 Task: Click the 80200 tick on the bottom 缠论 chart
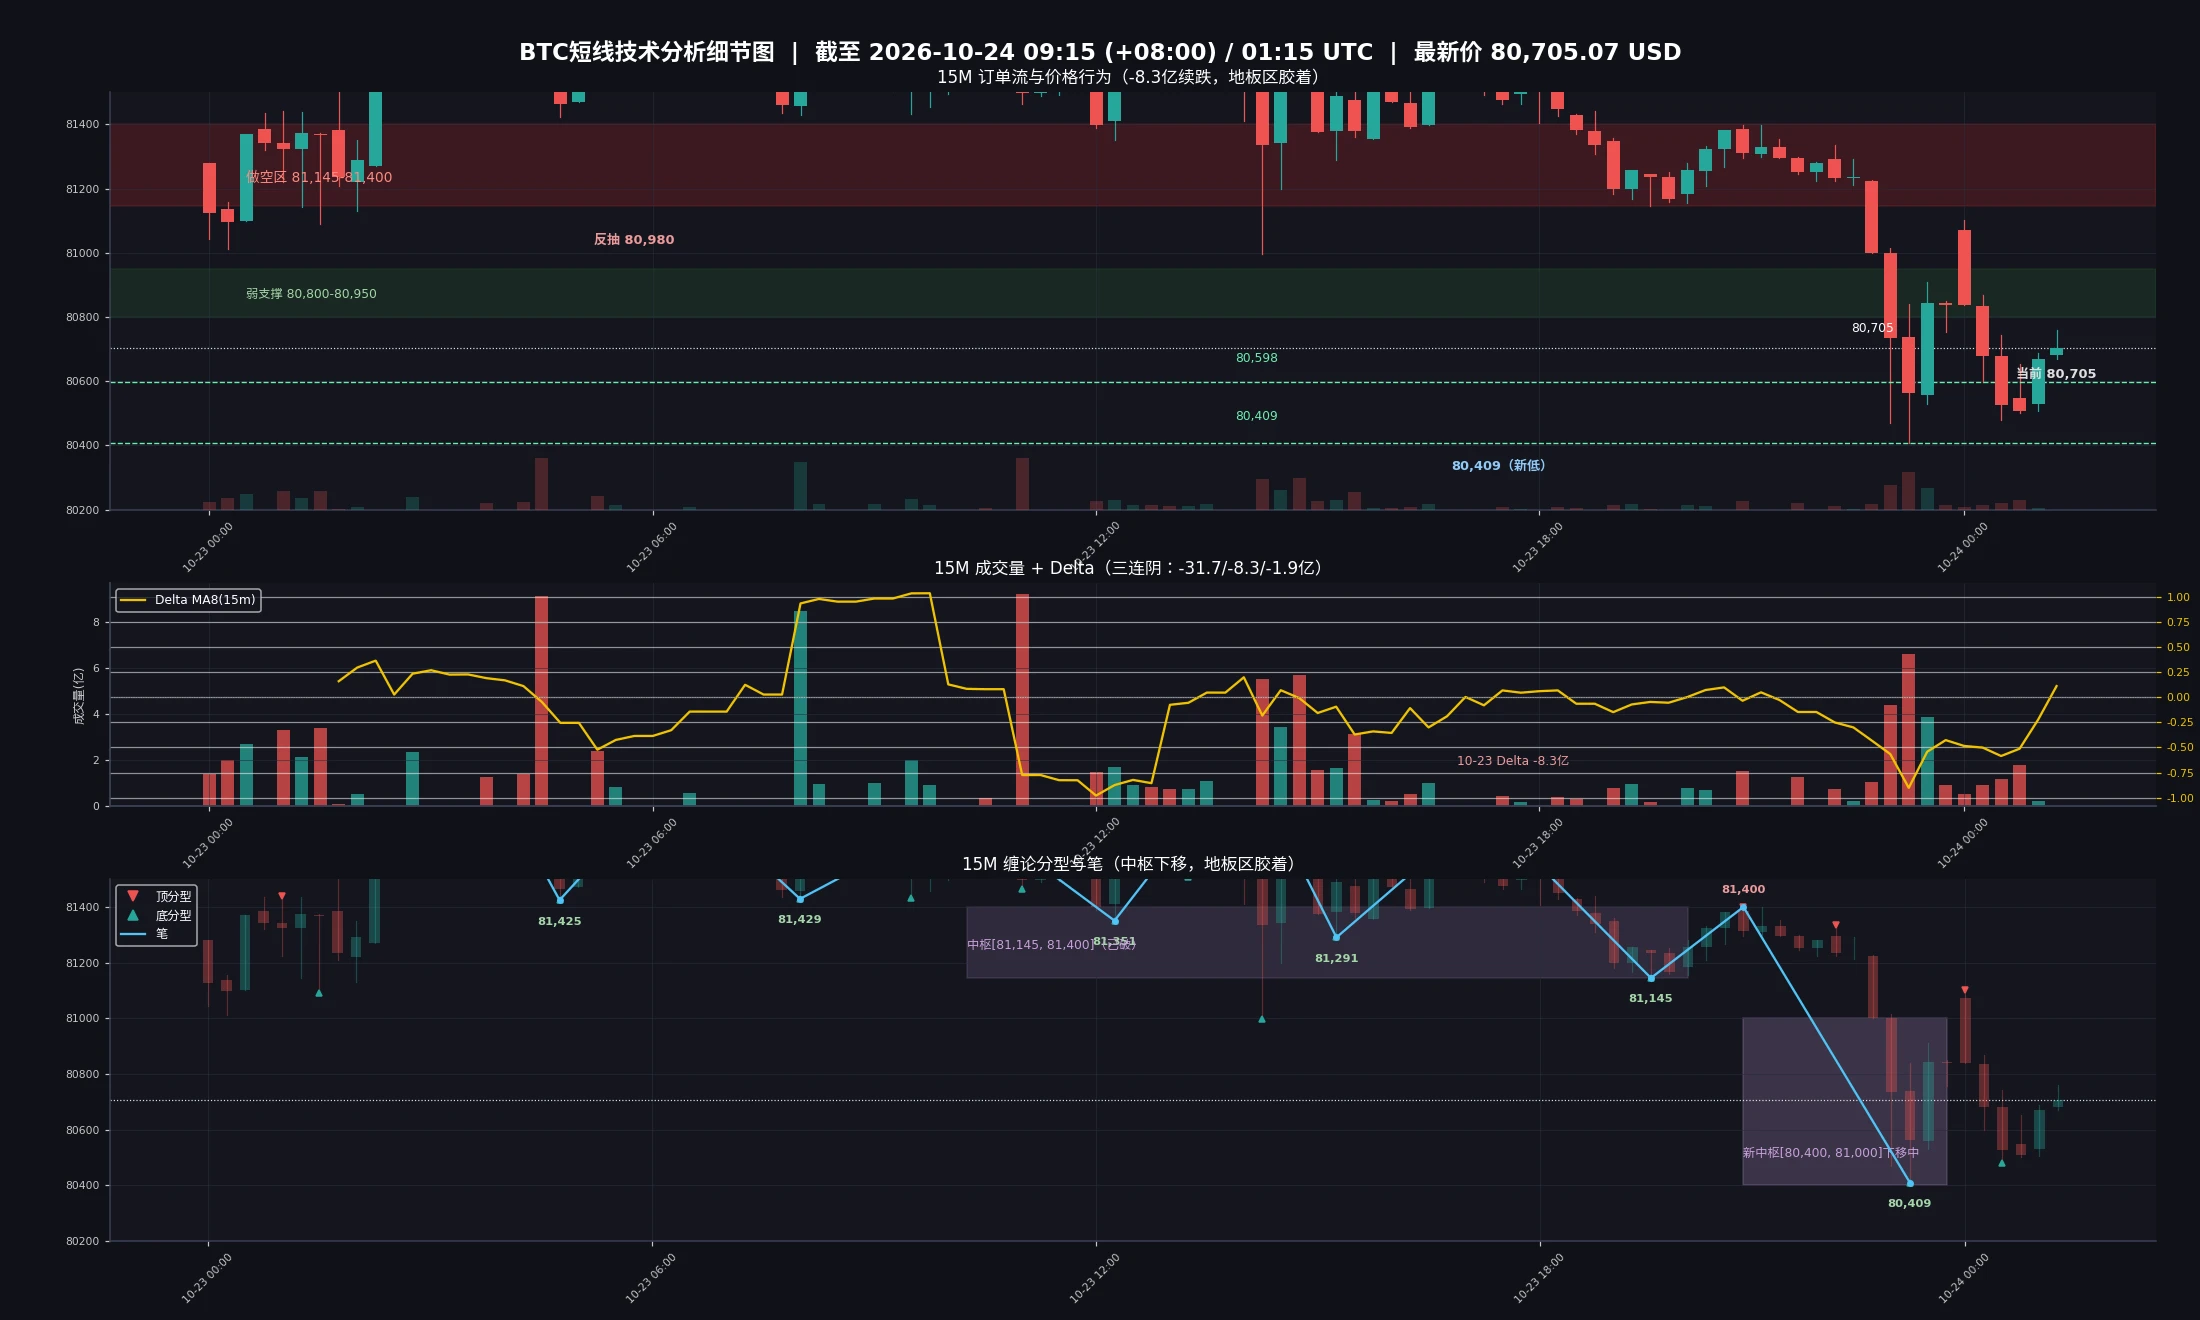pos(83,1242)
